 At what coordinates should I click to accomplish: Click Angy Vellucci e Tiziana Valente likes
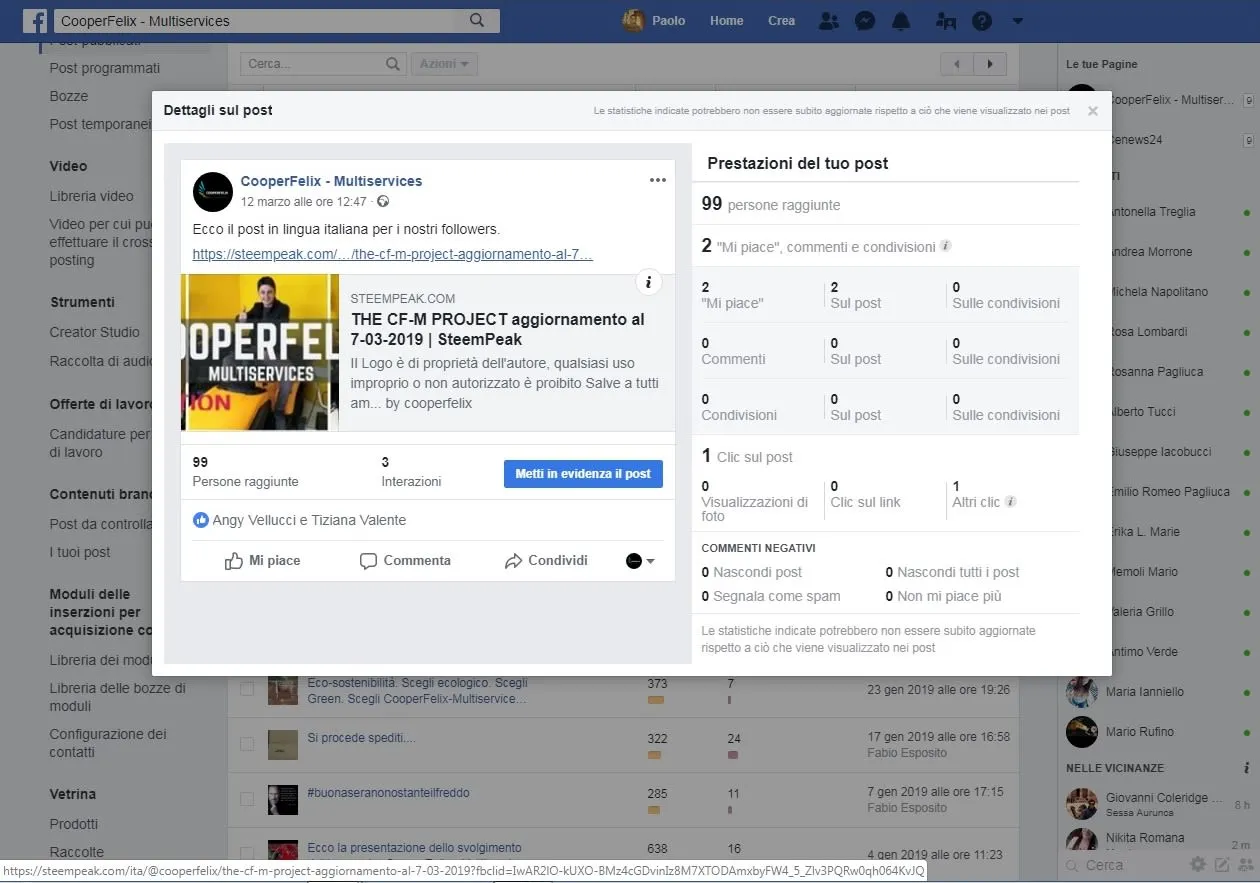click(309, 520)
